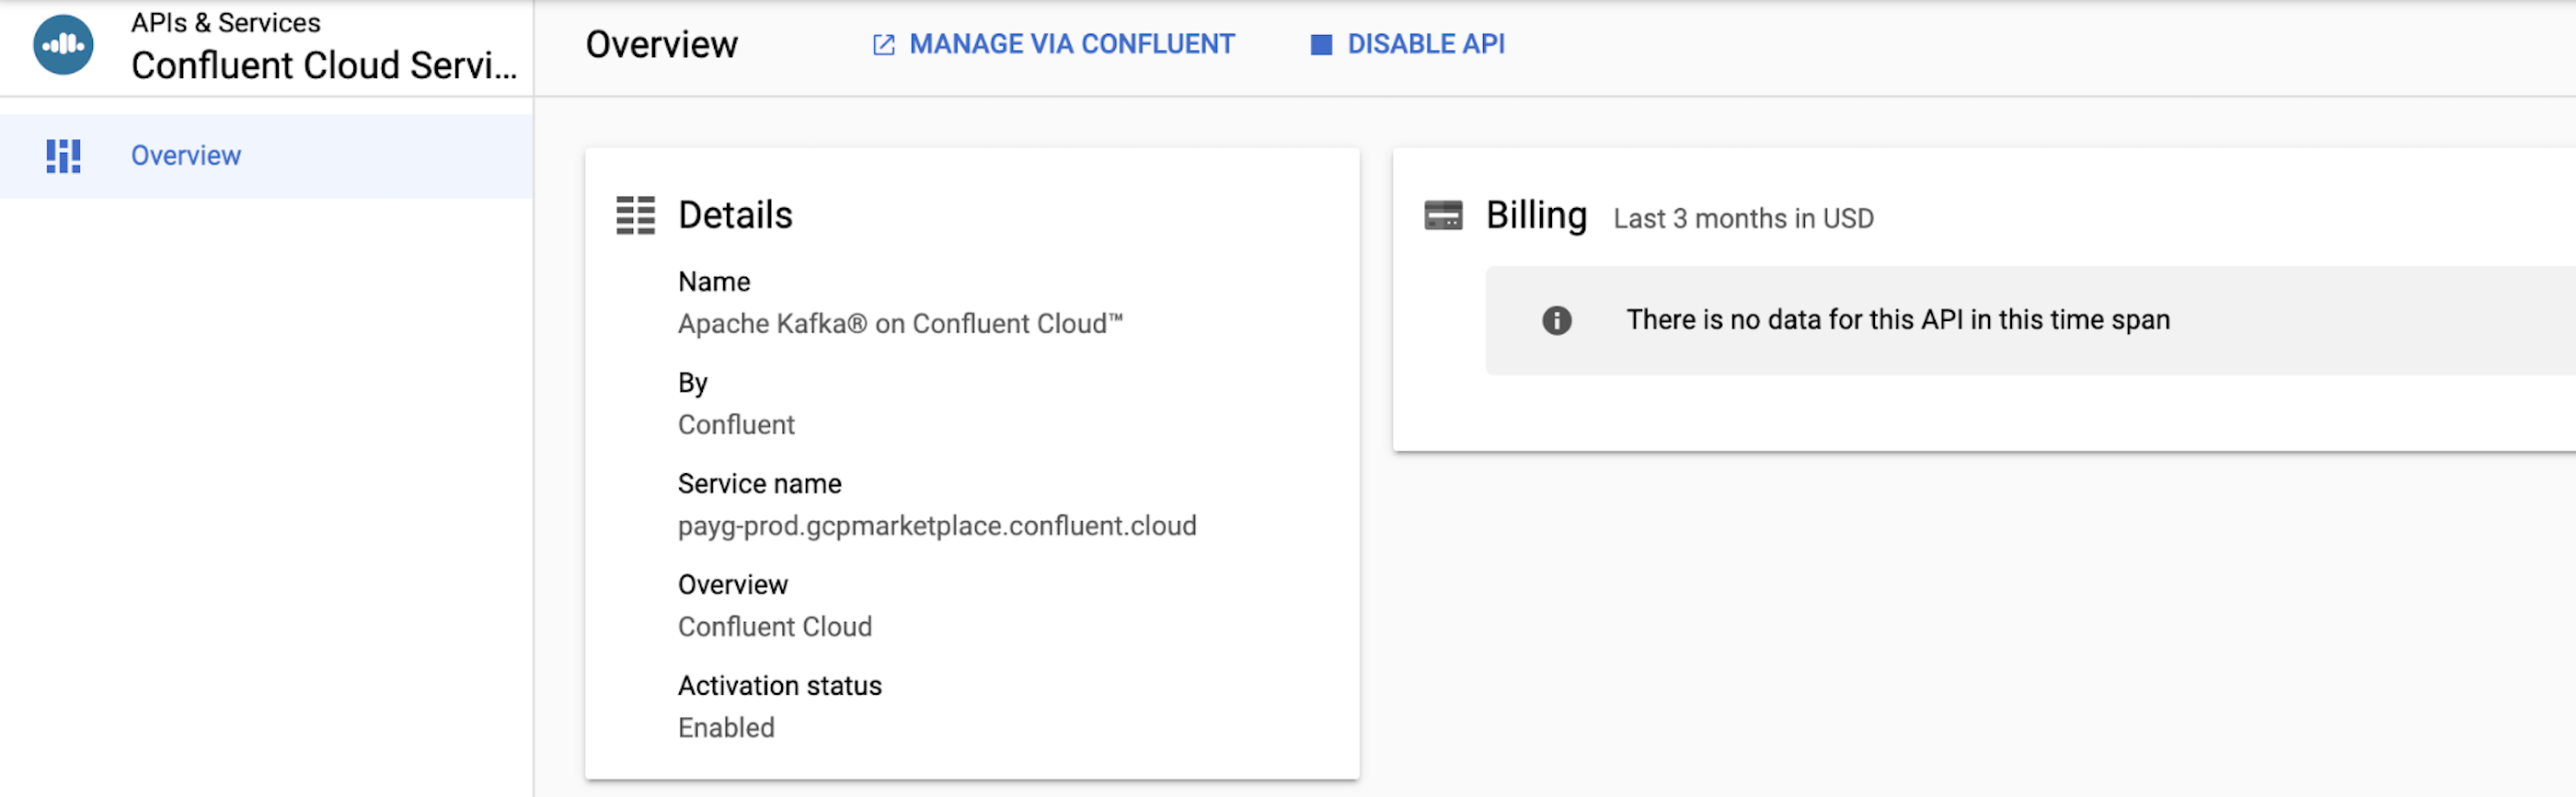
Task: Click the 'Overview' field label in Details card
Action: coord(732,584)
